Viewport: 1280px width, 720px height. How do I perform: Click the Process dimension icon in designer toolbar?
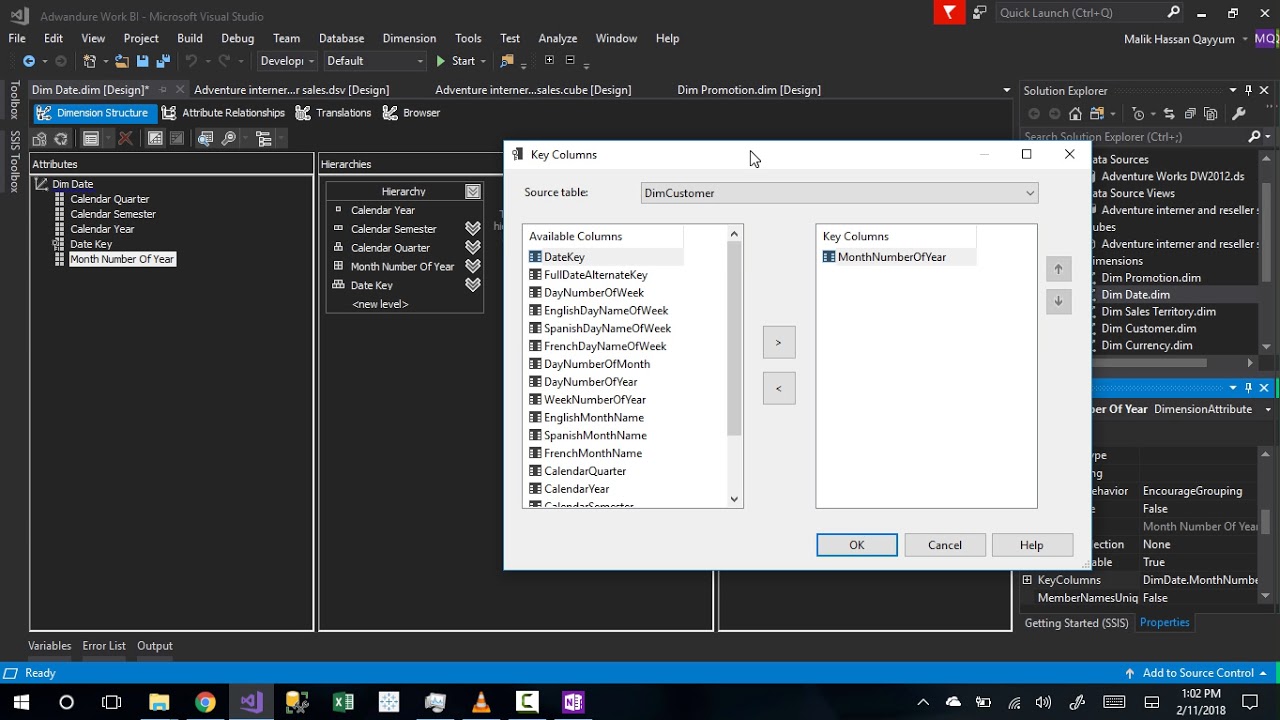(40, 139)
